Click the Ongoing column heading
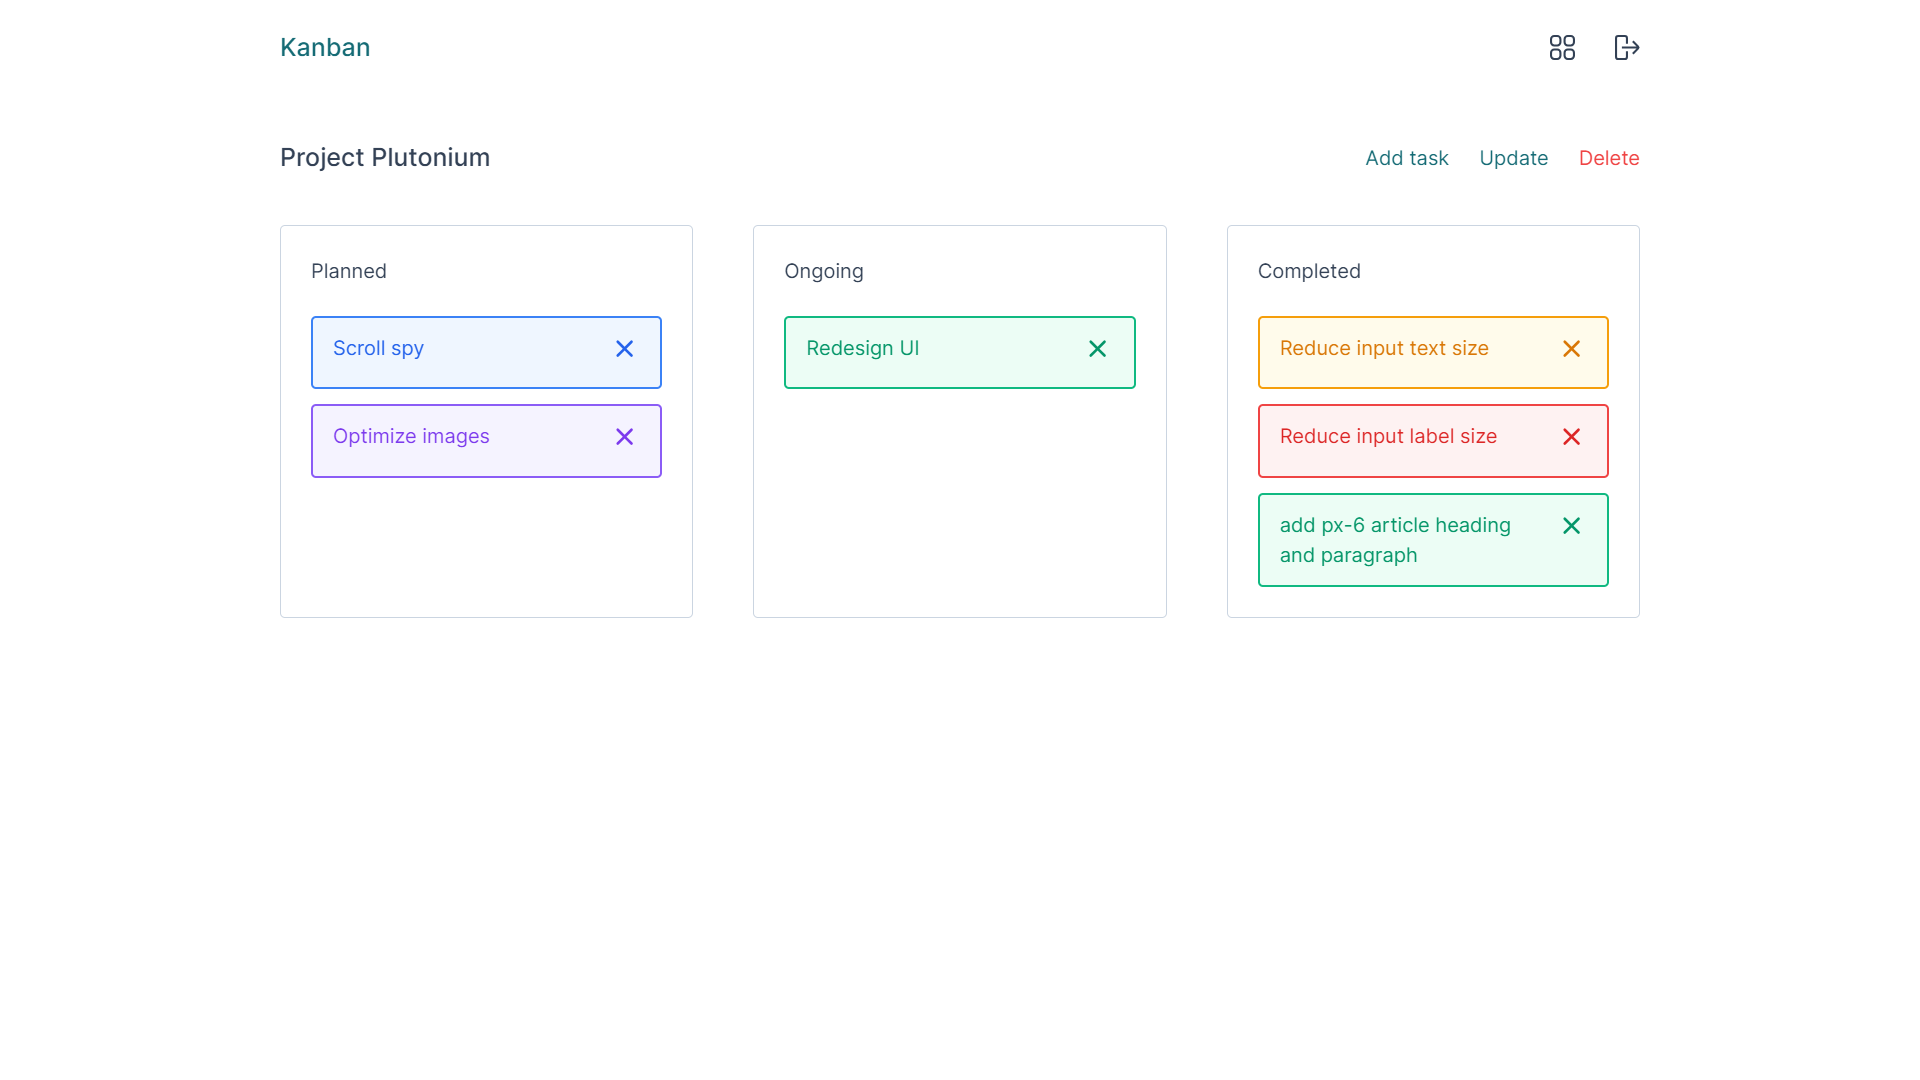Image resolution: width=1920 pixels, height=1080 pixels. click(x=823, y=271)
